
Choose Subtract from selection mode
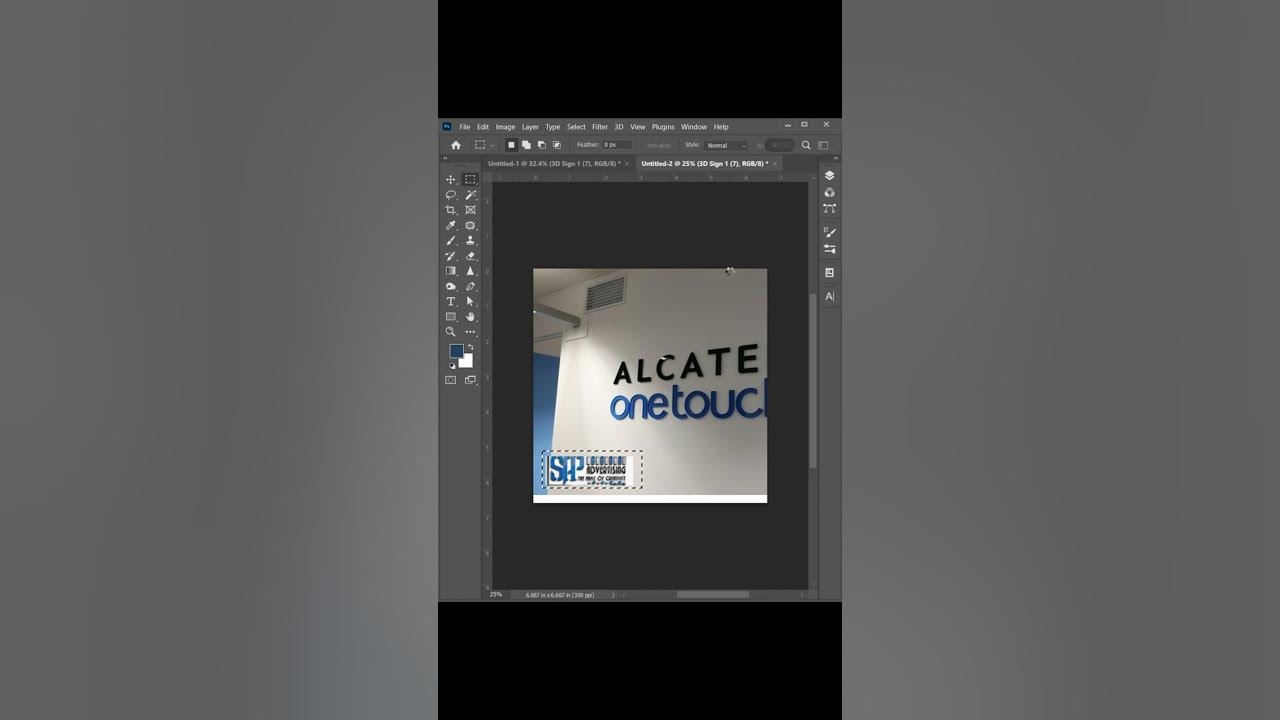click(541, 145)
